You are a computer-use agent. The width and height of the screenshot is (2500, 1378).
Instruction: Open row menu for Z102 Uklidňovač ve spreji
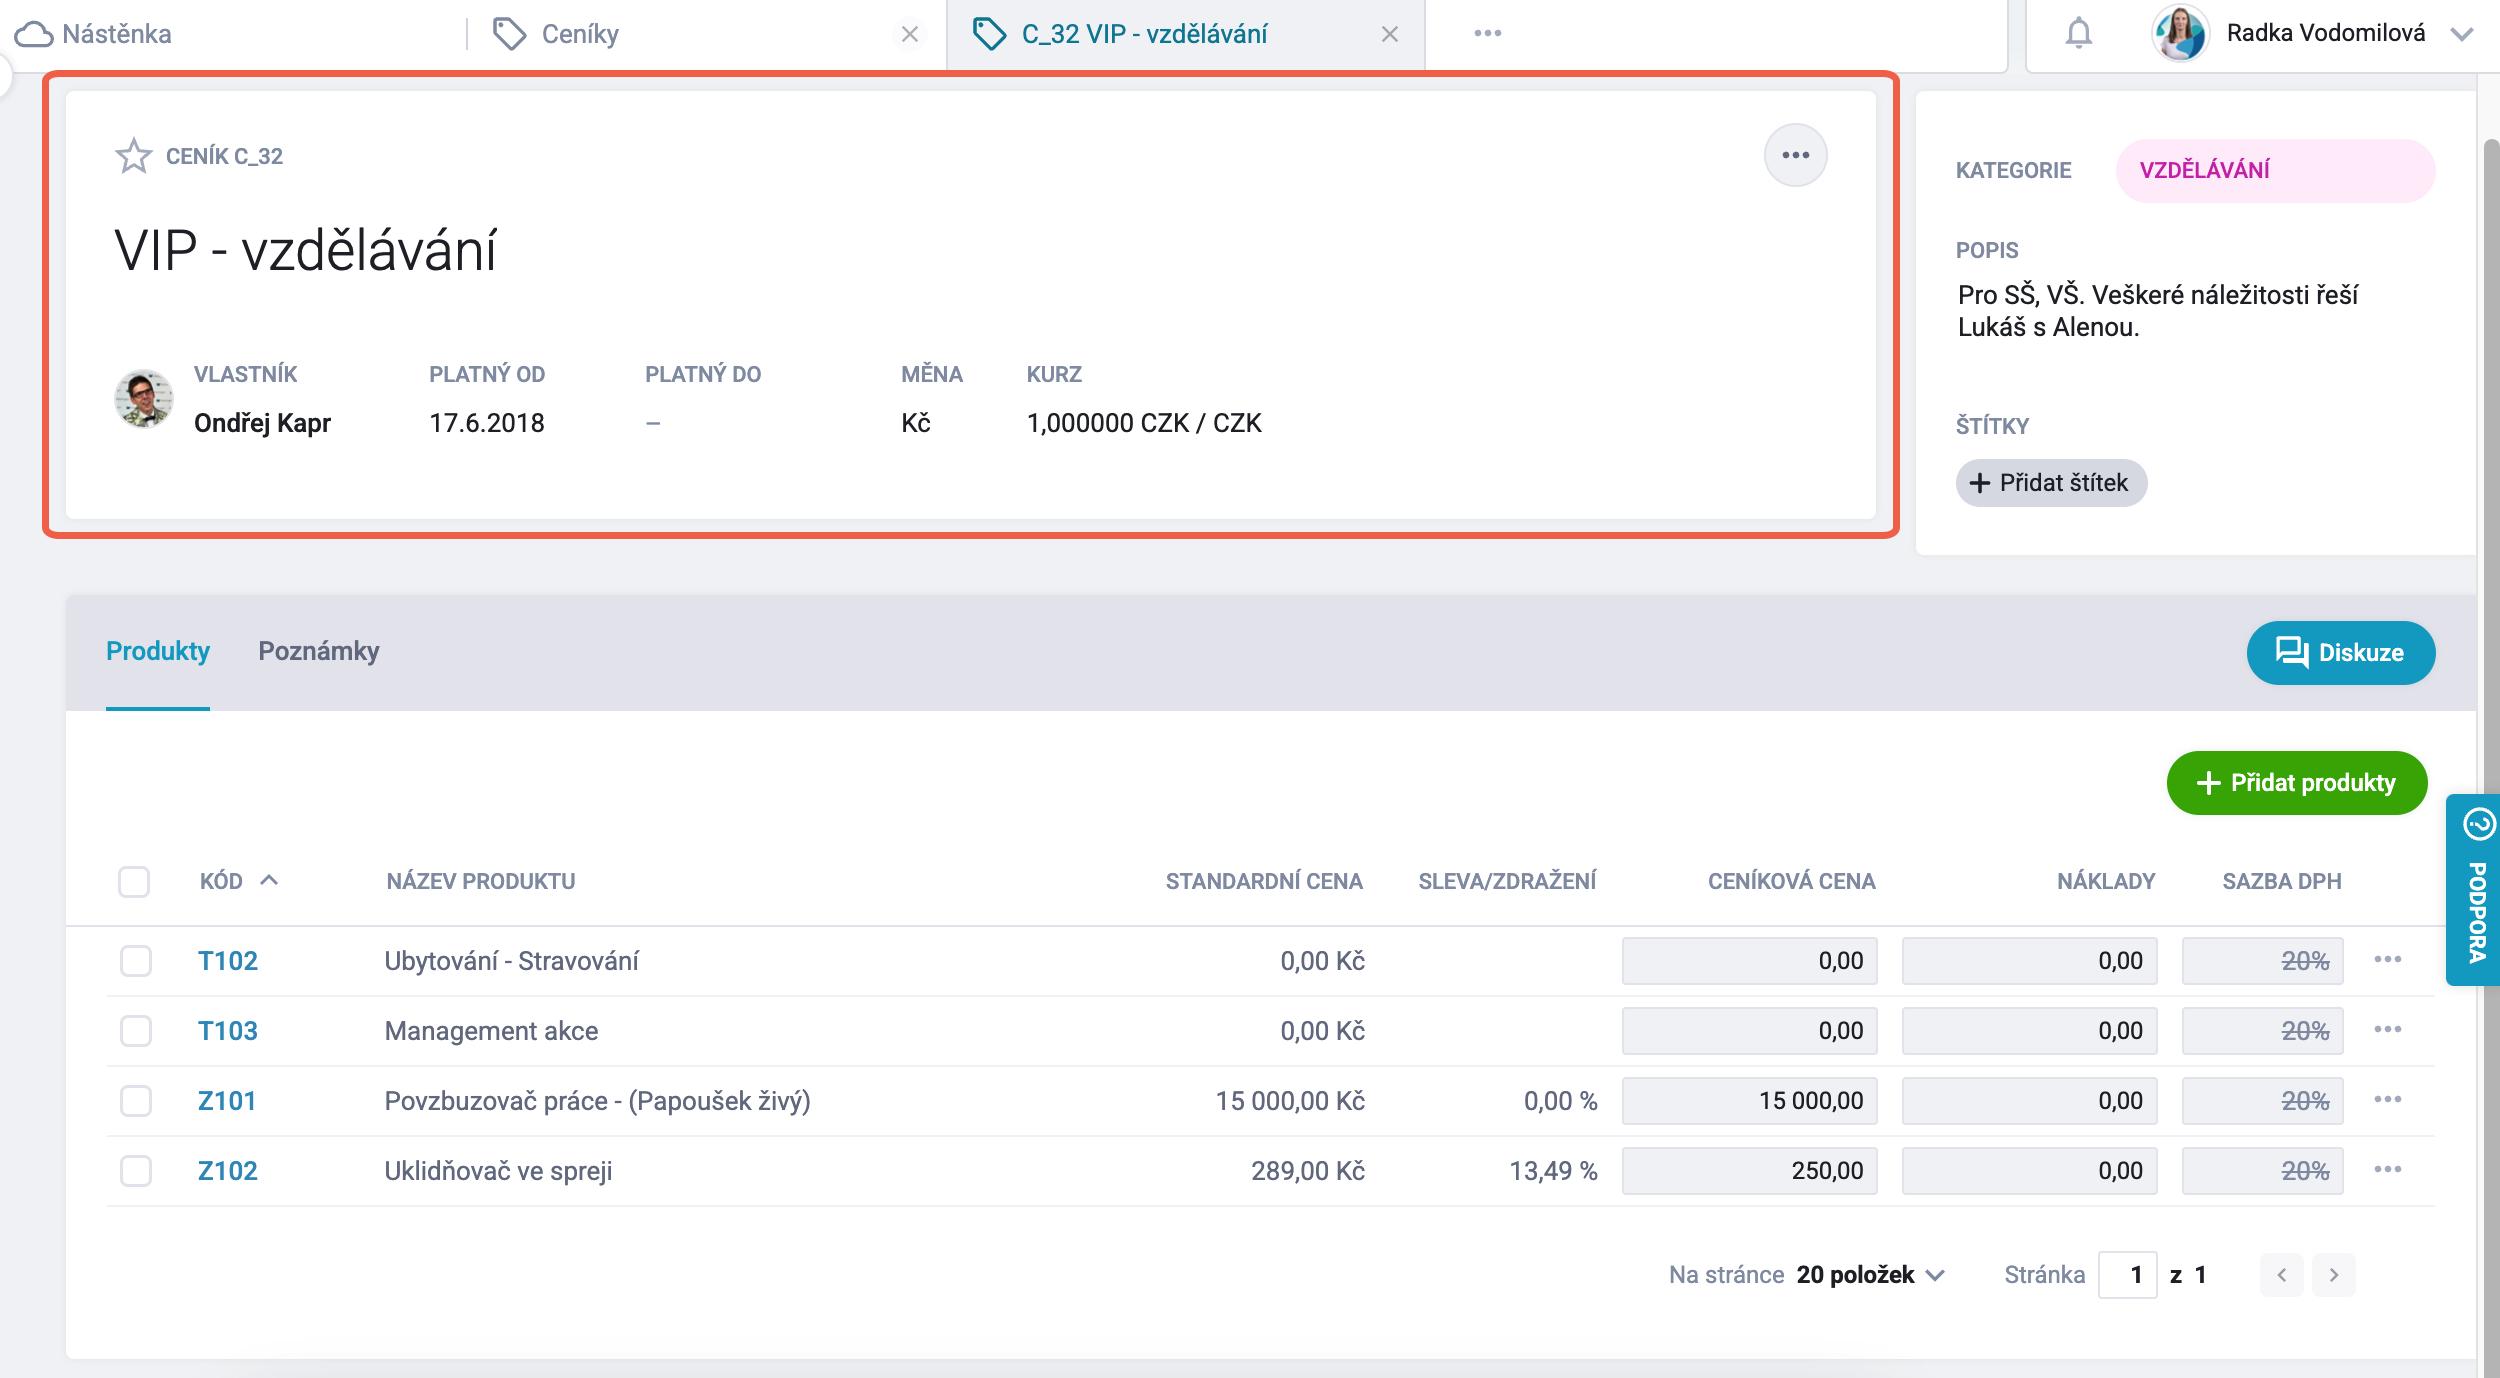click(2387, 1170)
